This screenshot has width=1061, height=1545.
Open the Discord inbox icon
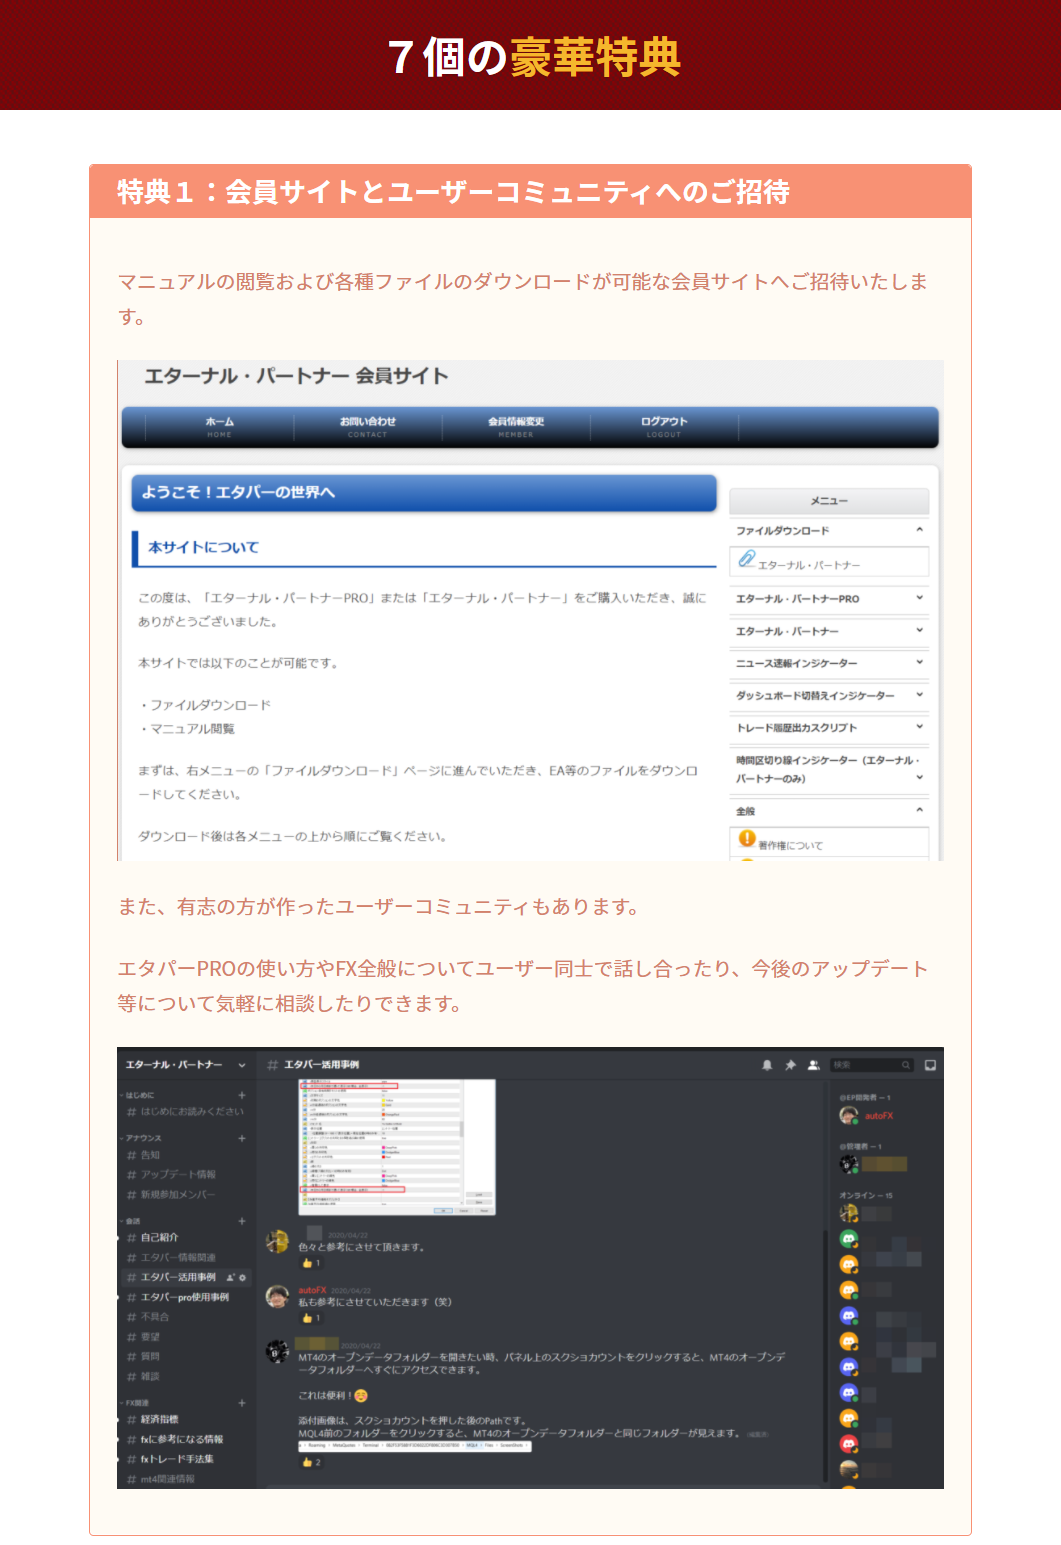930,1065
